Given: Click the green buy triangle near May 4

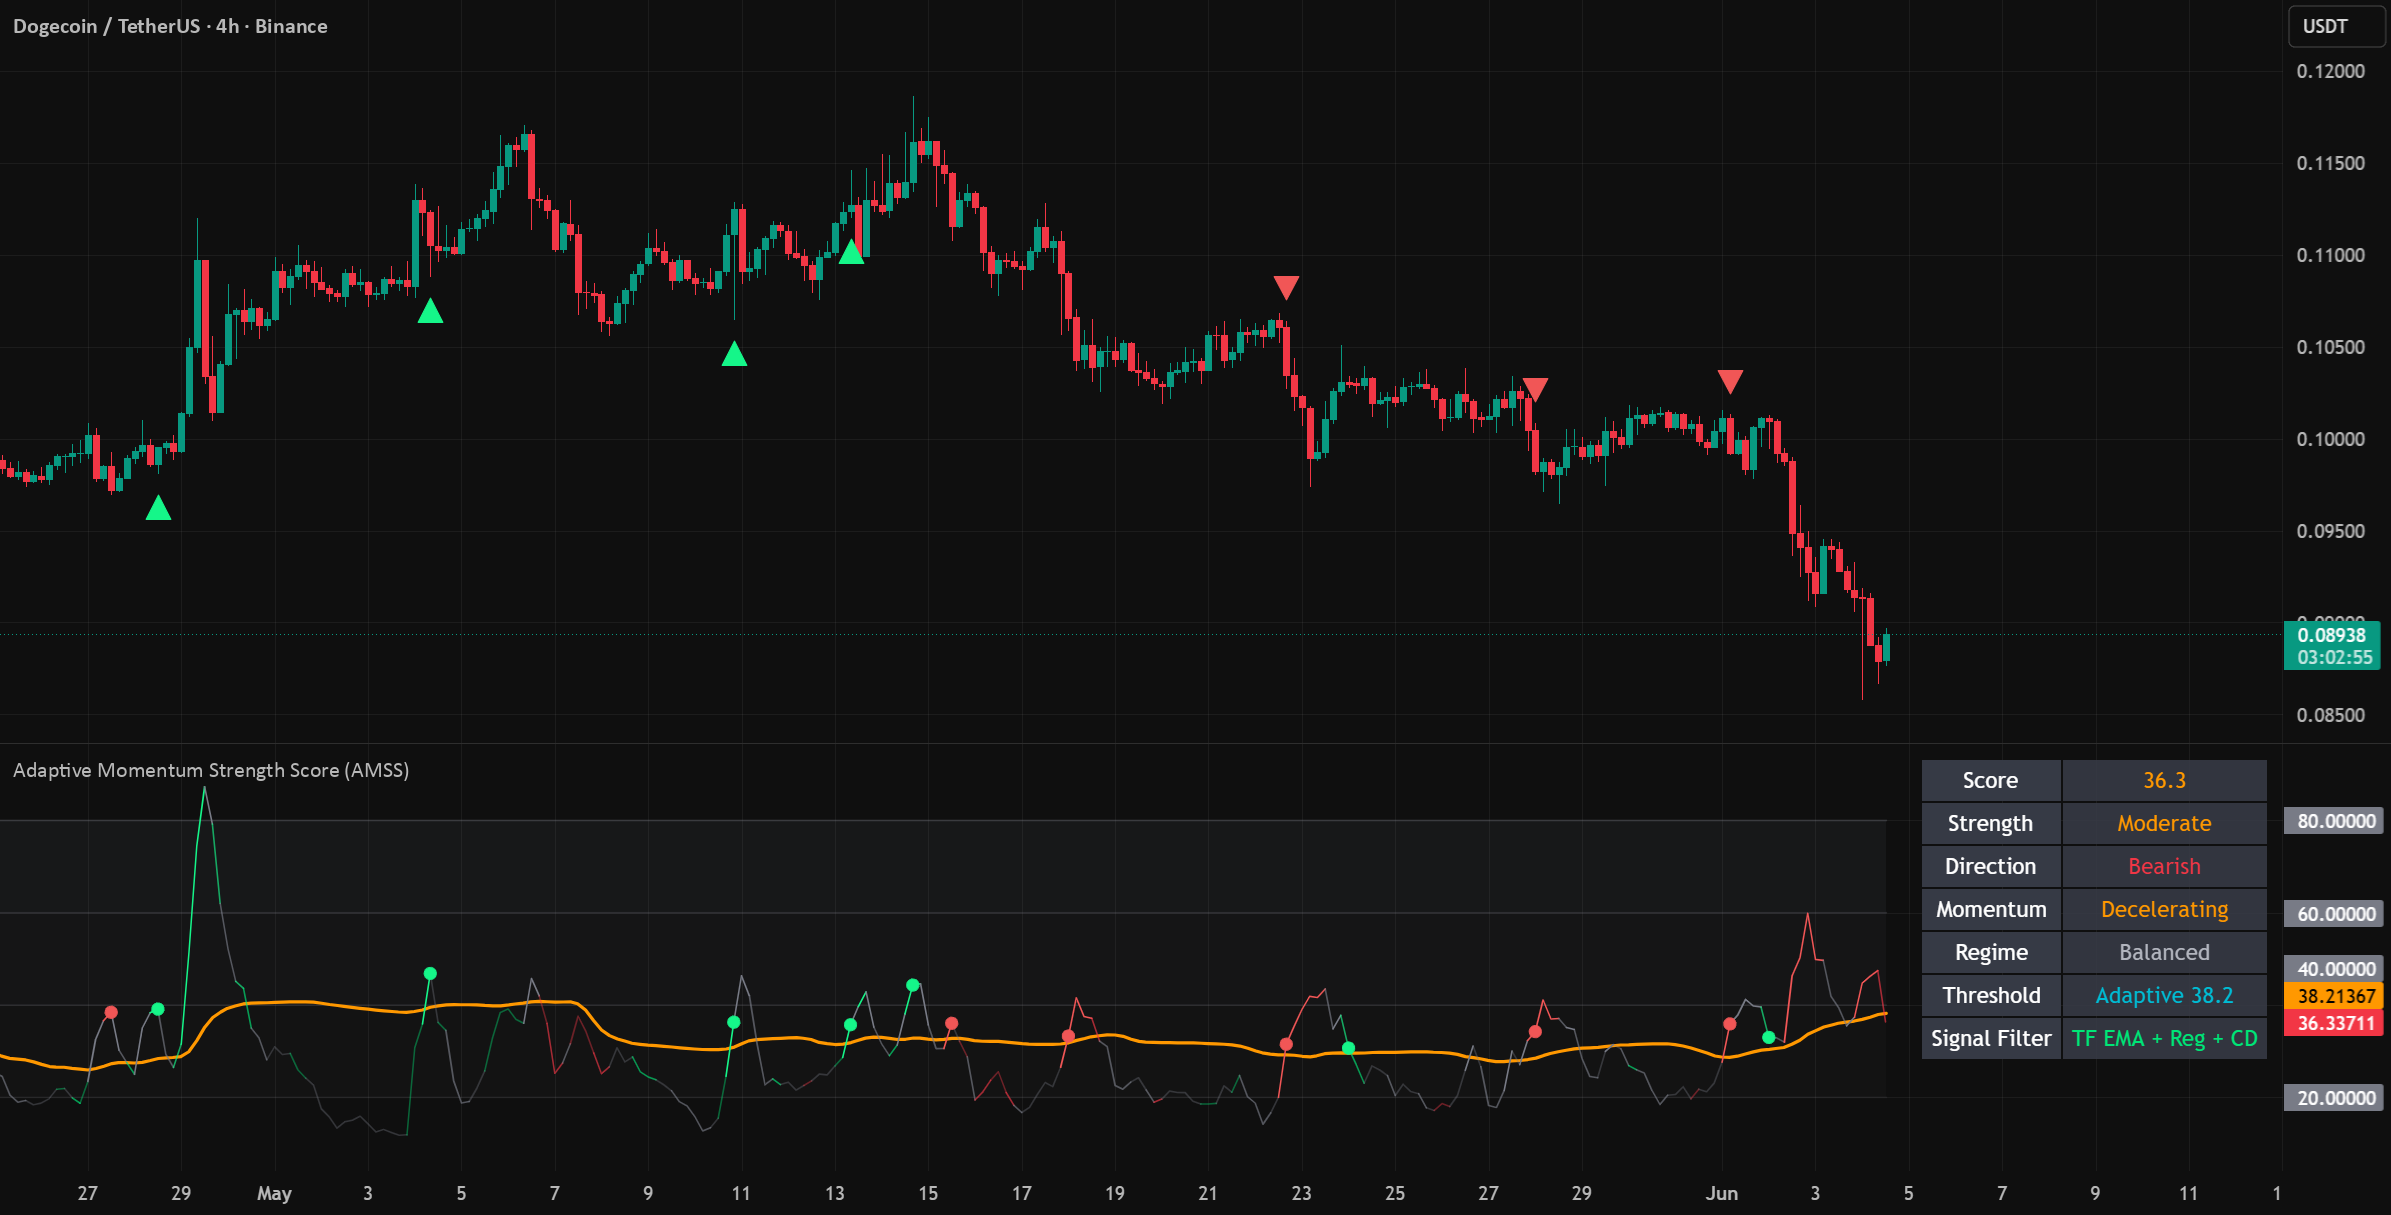Looking at the screenshot, I should click(x=430, y=312).
